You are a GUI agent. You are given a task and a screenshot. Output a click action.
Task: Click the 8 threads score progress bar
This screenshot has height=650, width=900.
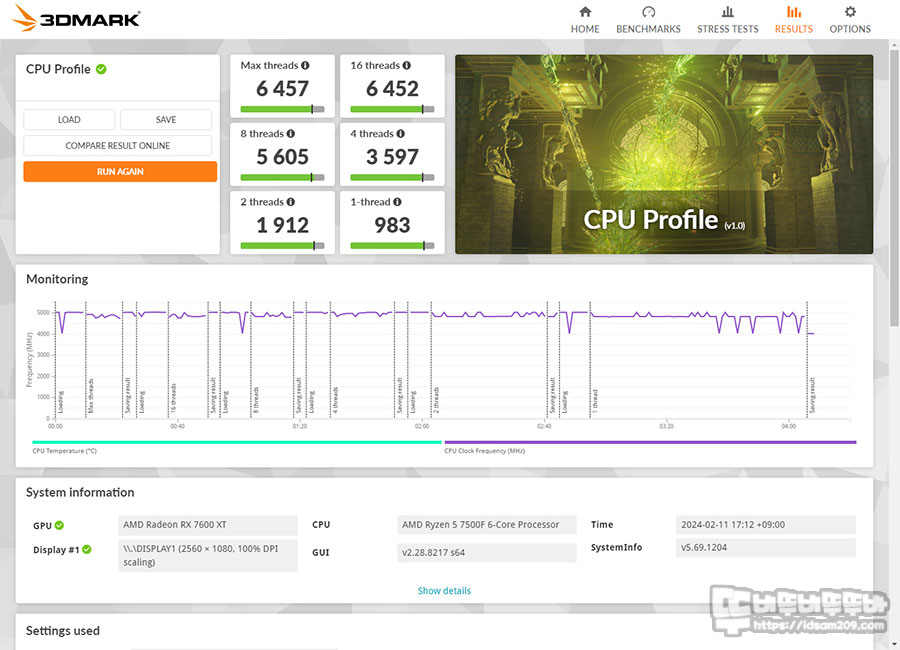coord(282,177)
